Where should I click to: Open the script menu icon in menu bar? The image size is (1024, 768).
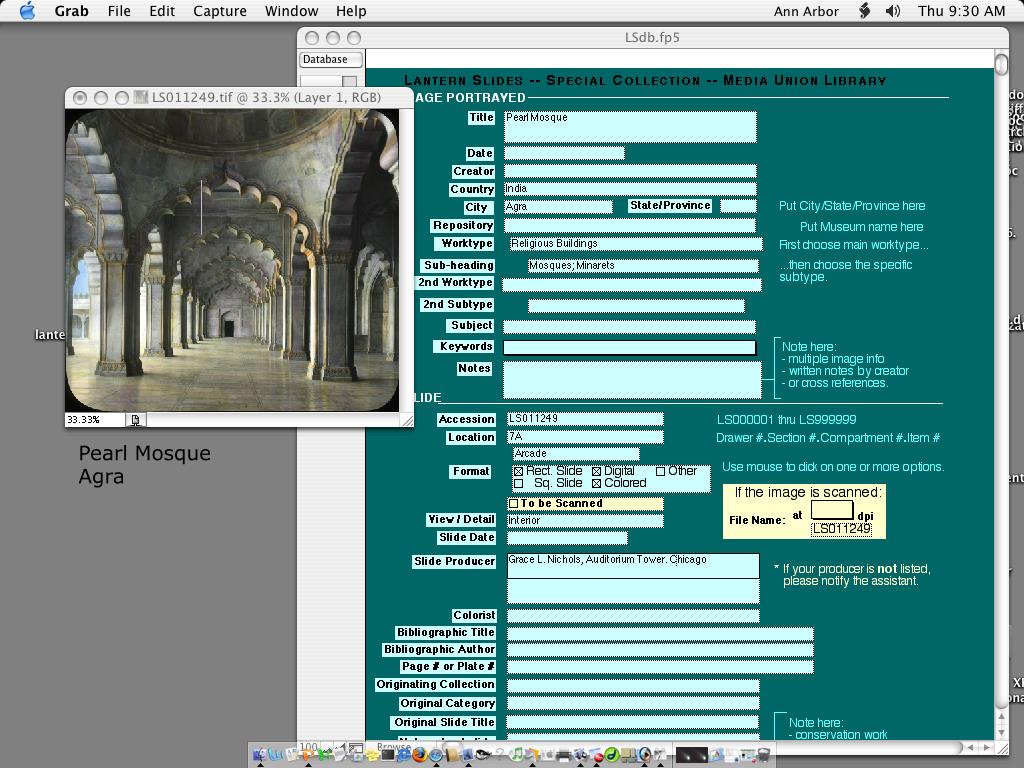click(864, 11)
